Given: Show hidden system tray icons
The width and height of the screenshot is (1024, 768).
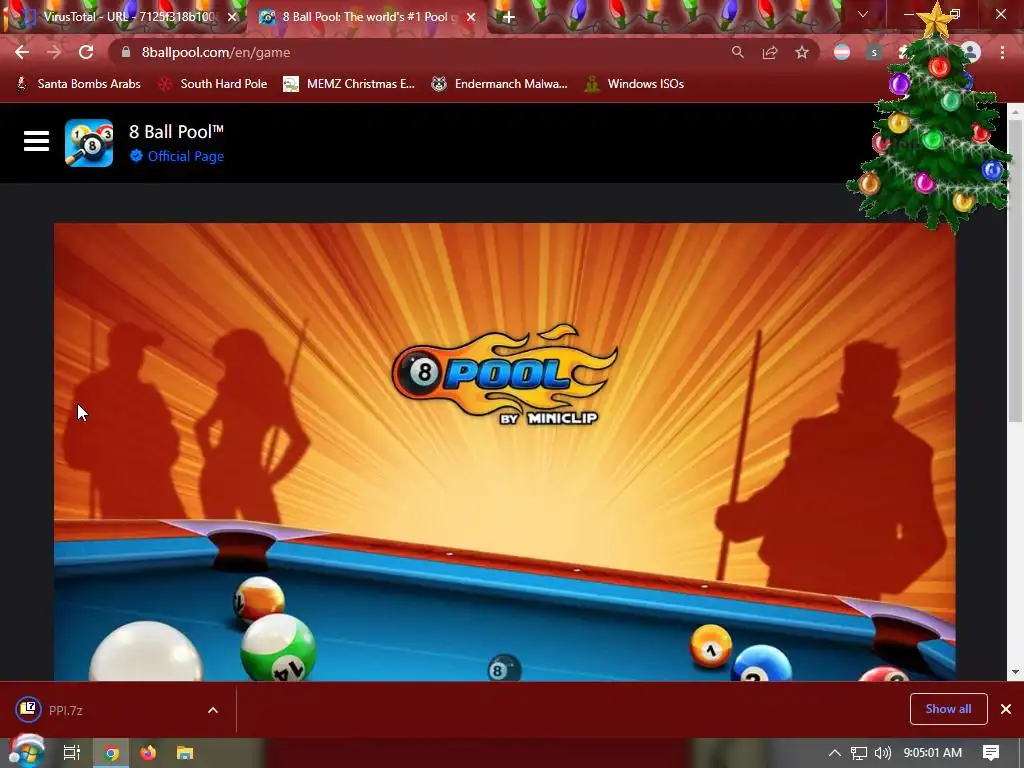Looking at the screenshot, I should 835,753.
